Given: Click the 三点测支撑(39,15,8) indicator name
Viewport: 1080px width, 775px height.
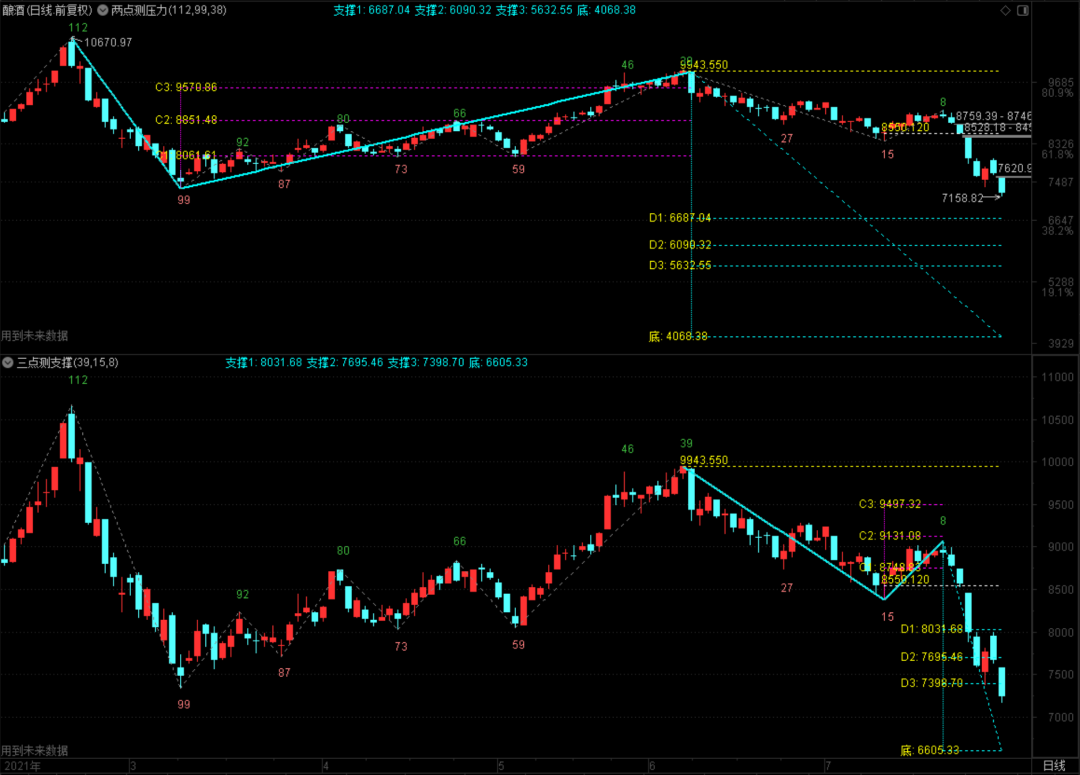Looking at the screenshot, I should coord(68,362).
